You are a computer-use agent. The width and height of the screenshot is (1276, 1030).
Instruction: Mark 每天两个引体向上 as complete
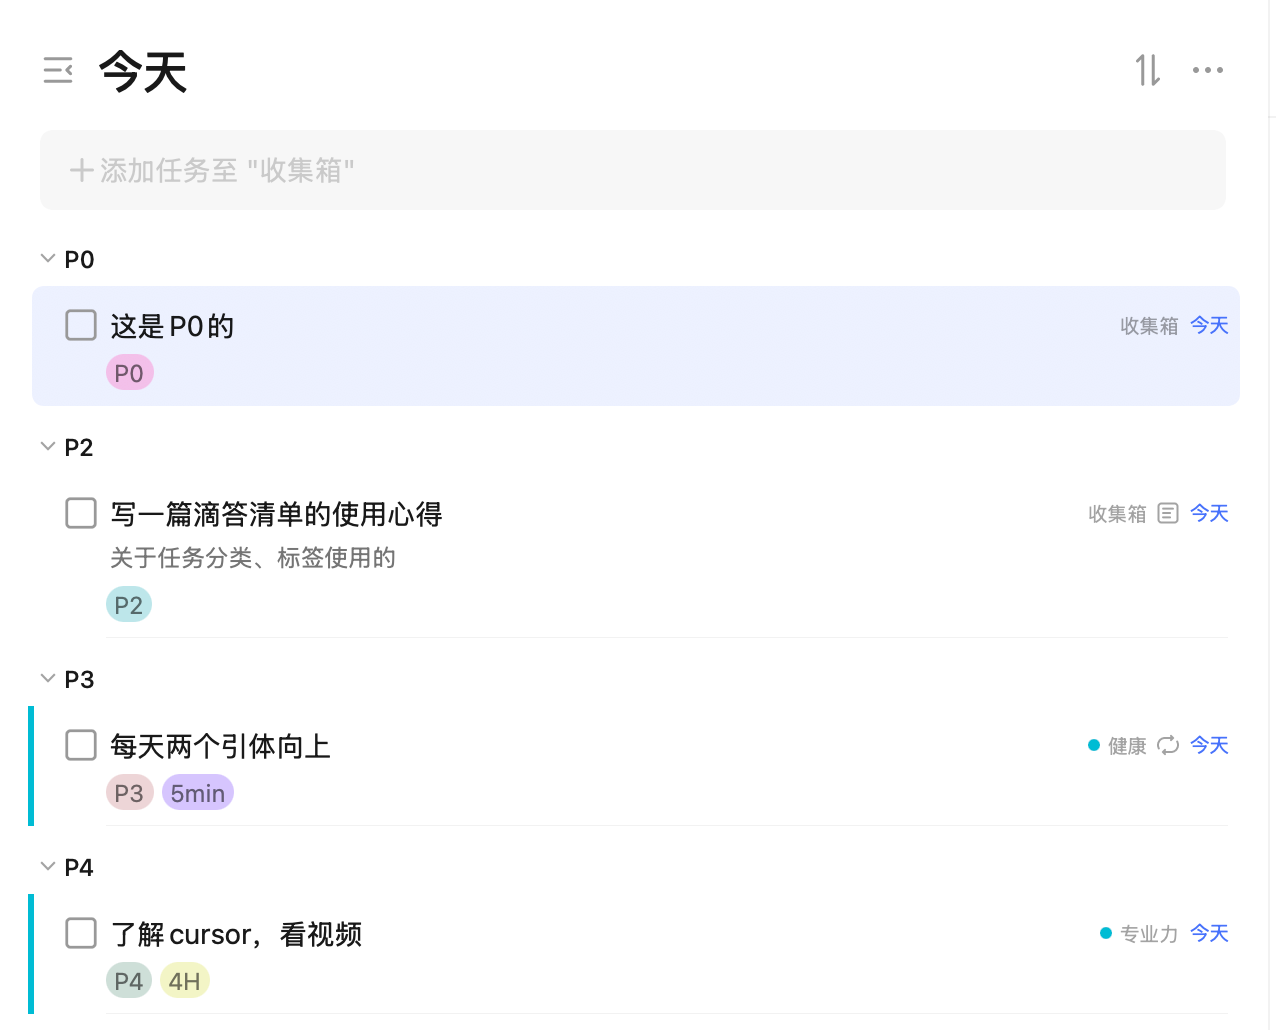click(81, 745)
